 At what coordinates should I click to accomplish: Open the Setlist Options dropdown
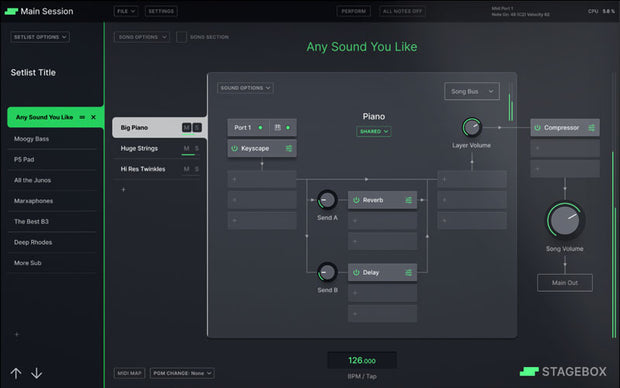point(40,37)
